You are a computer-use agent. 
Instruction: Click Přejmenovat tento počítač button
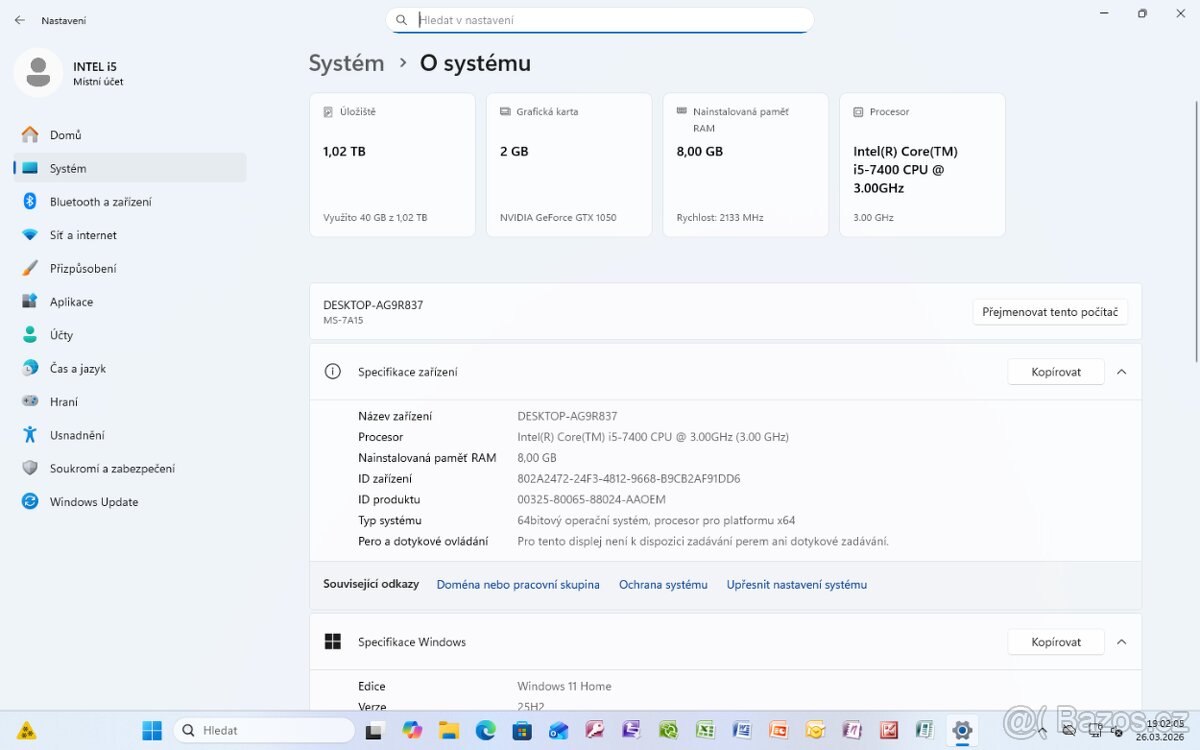point(1049,312)
